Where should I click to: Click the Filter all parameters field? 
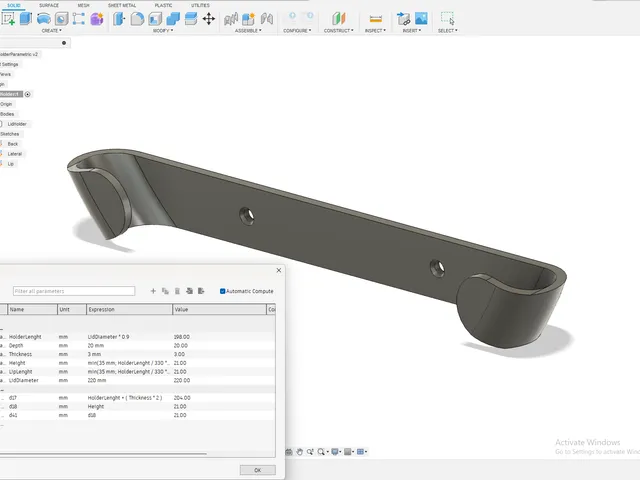tap(74, 291)
